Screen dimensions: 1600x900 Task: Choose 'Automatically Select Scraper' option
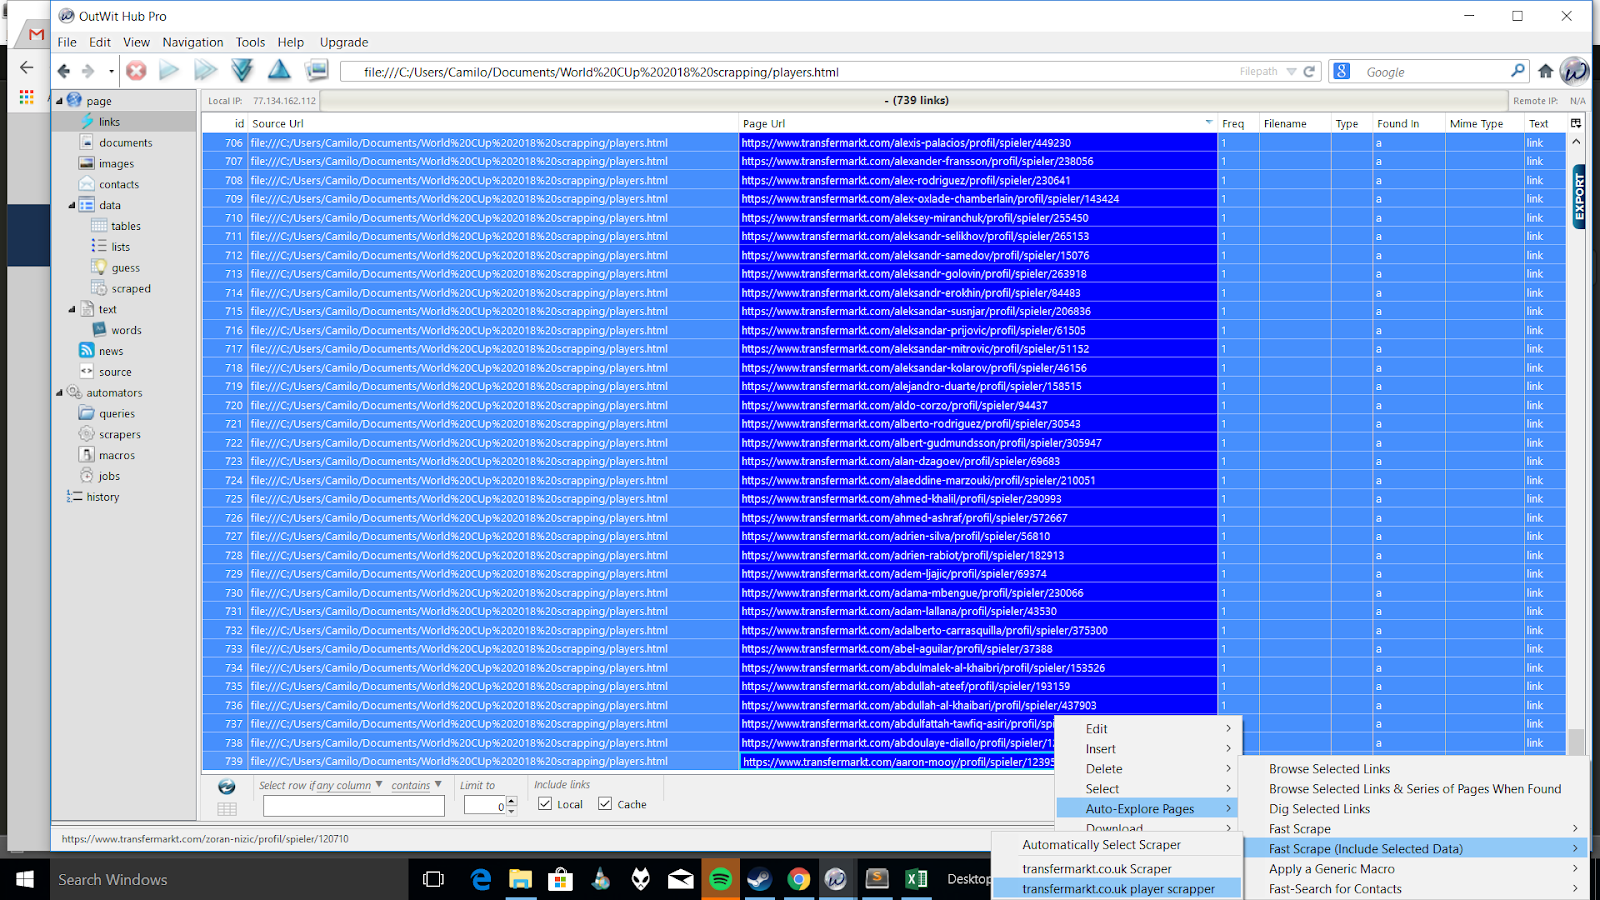pyautogui.click(x=1101, y=844)
